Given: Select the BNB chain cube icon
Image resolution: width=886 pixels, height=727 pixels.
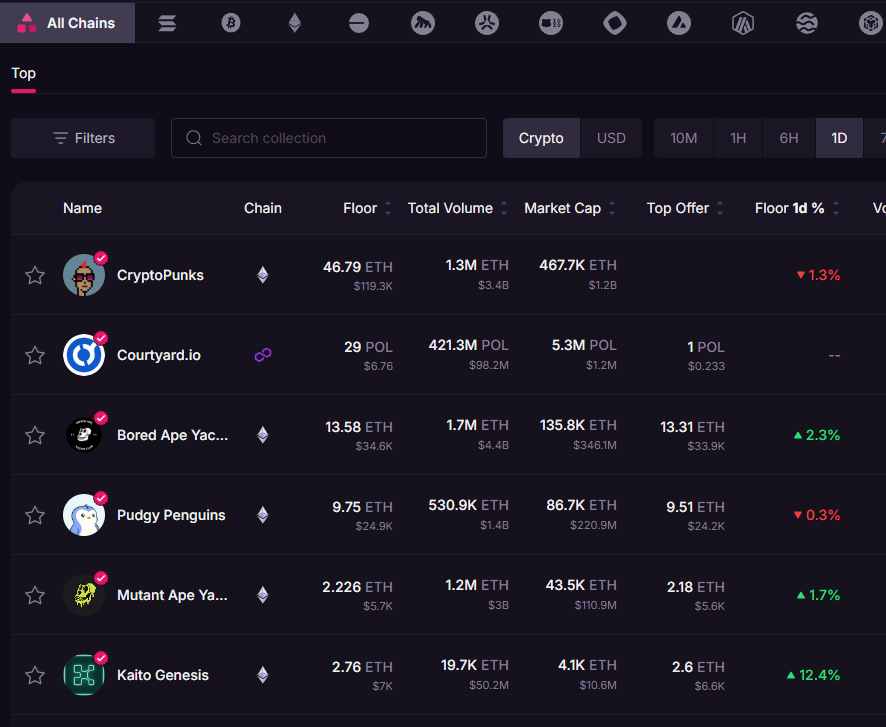Looking at the screenshot, I should (871, 23).
